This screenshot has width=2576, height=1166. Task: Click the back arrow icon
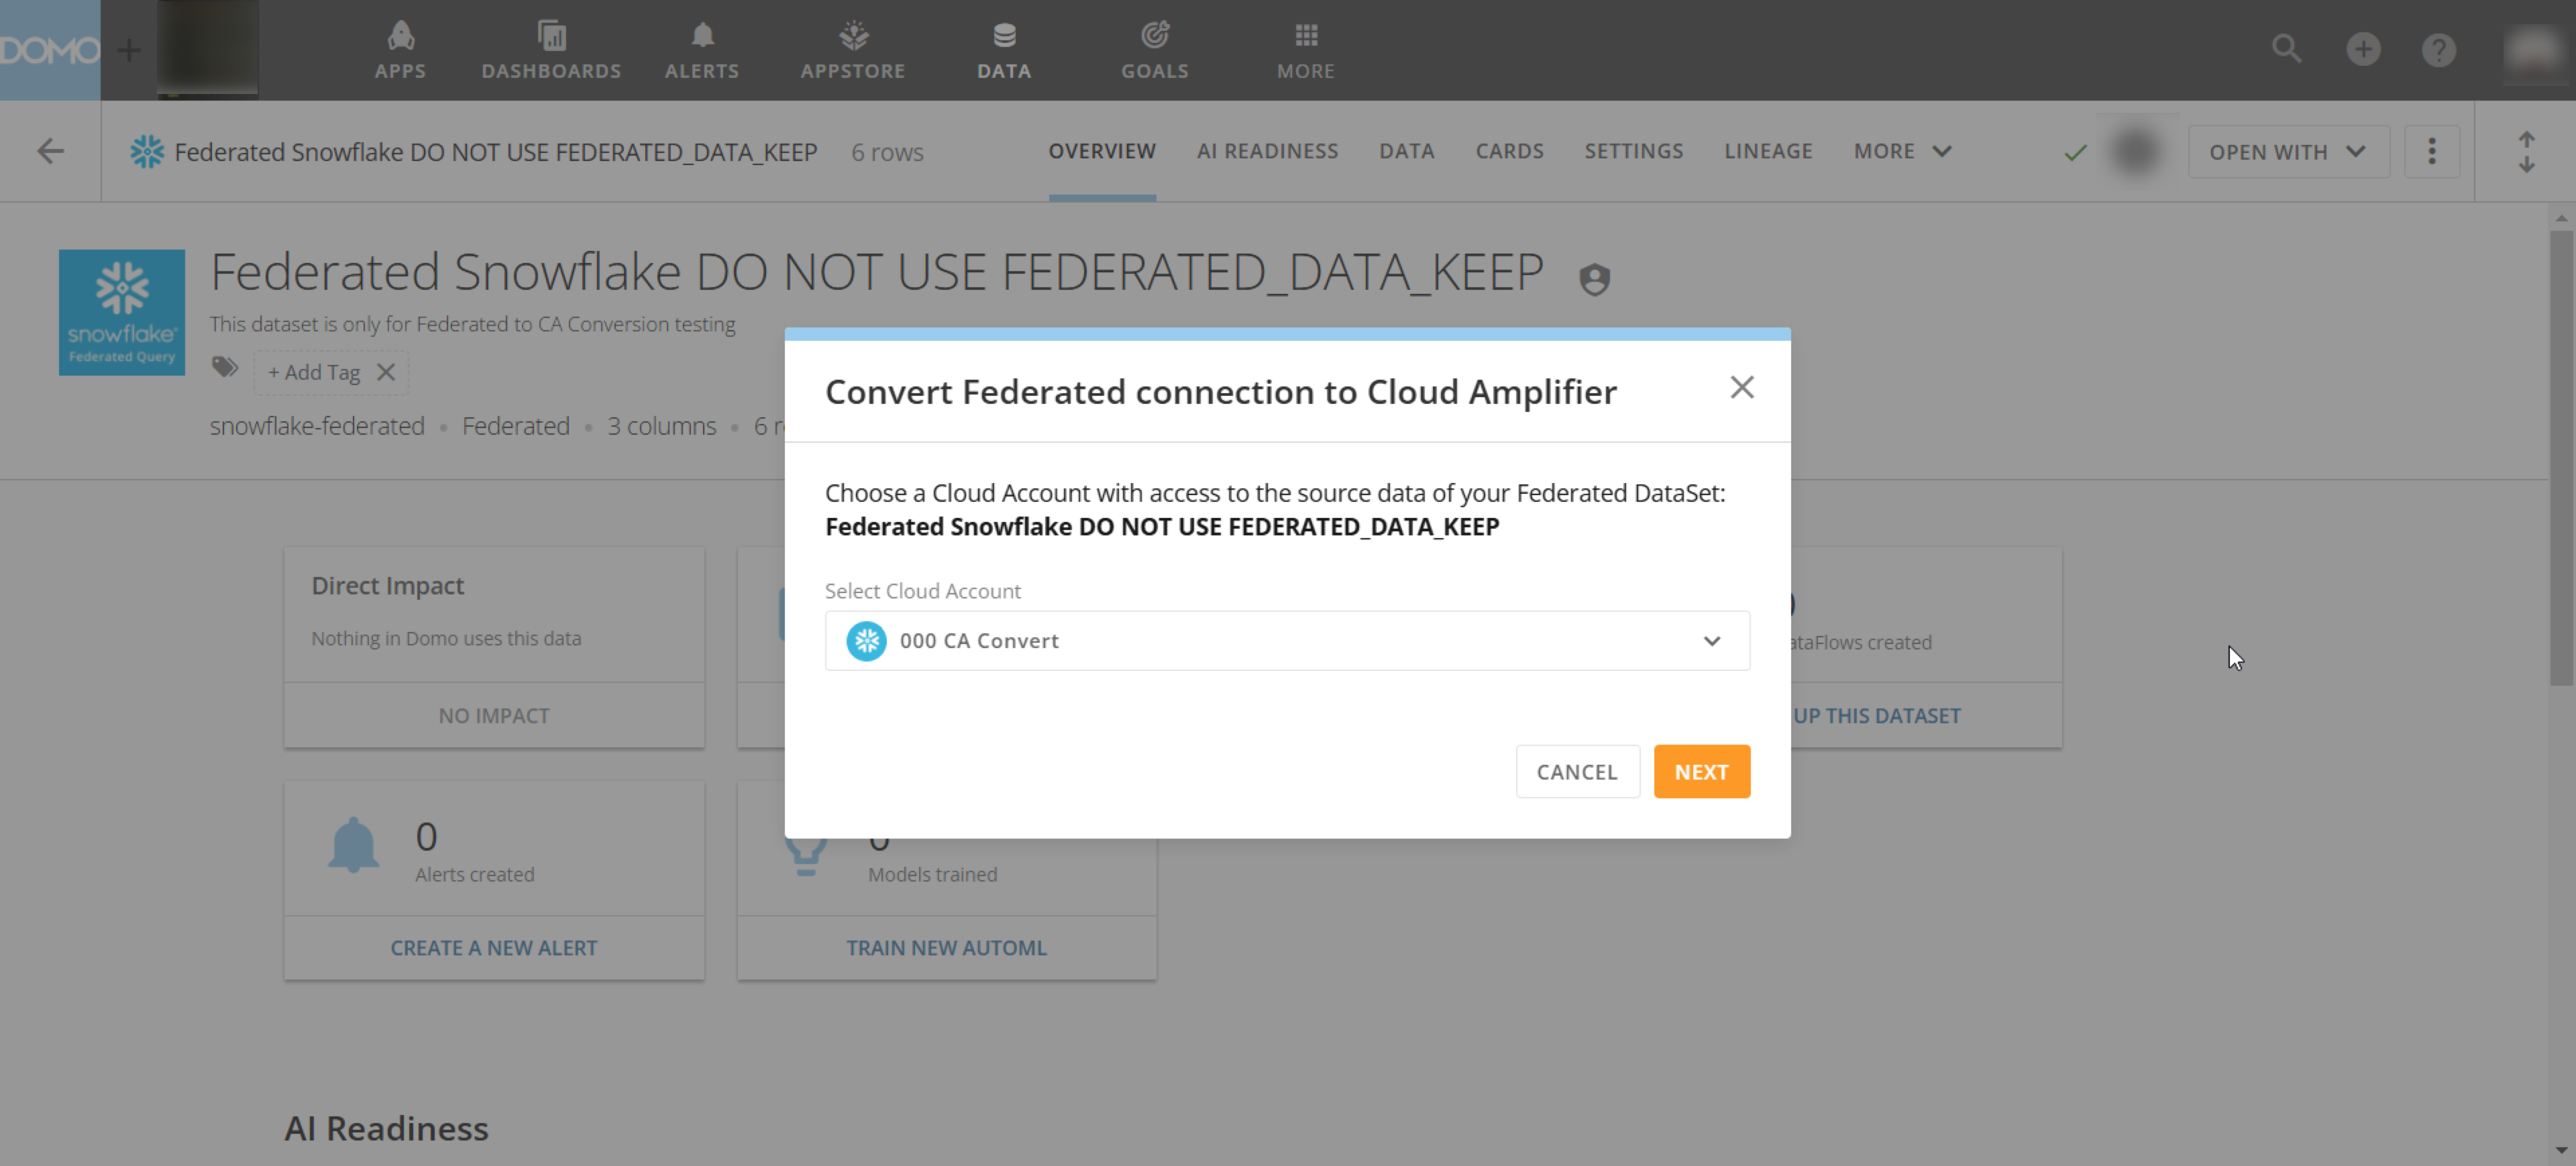[x=50, y=151]
